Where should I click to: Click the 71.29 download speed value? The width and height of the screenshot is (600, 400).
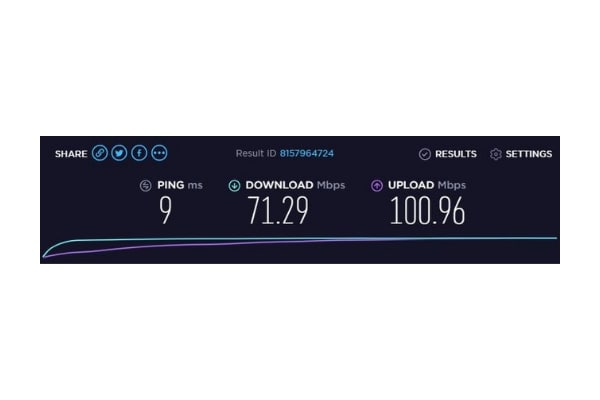278,210
